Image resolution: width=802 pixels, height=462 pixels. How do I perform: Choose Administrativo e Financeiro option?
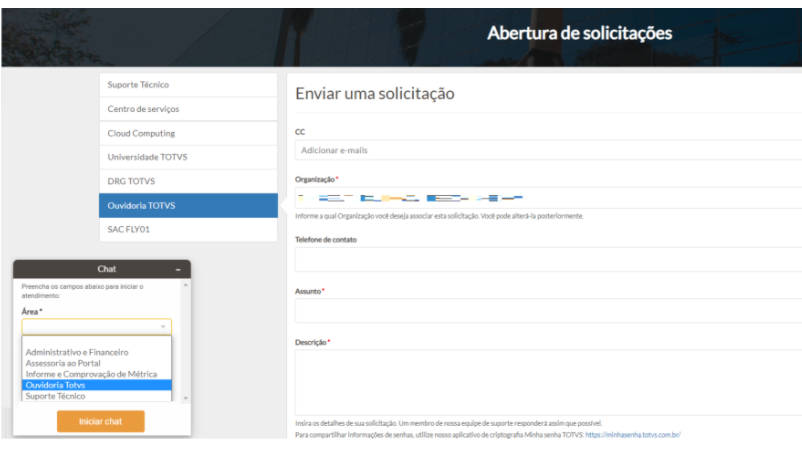(97, 352)
